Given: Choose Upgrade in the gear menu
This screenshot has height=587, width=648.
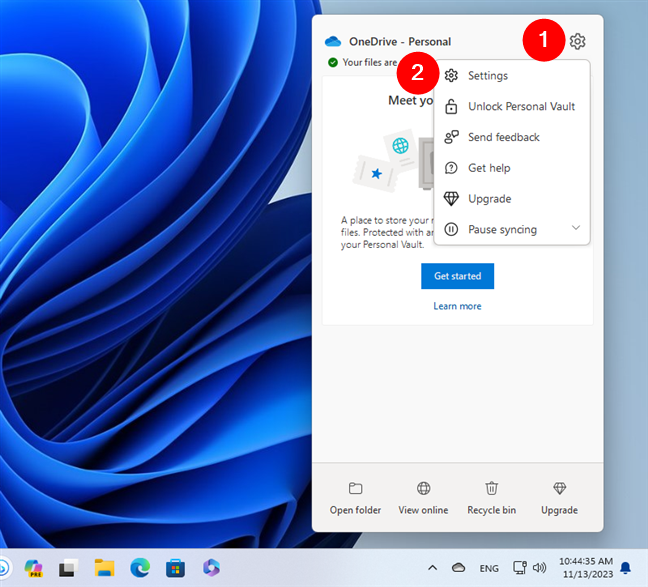Looking at the screenshot, I should click(512, 199).
